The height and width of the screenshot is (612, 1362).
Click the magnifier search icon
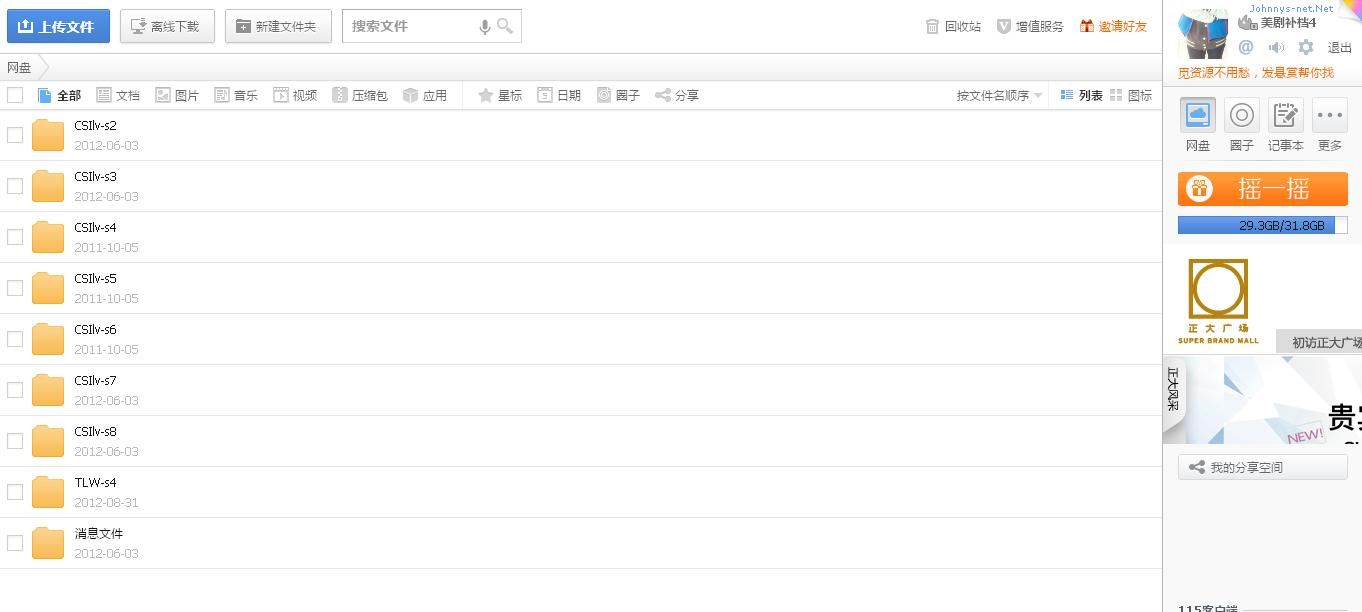505,26
